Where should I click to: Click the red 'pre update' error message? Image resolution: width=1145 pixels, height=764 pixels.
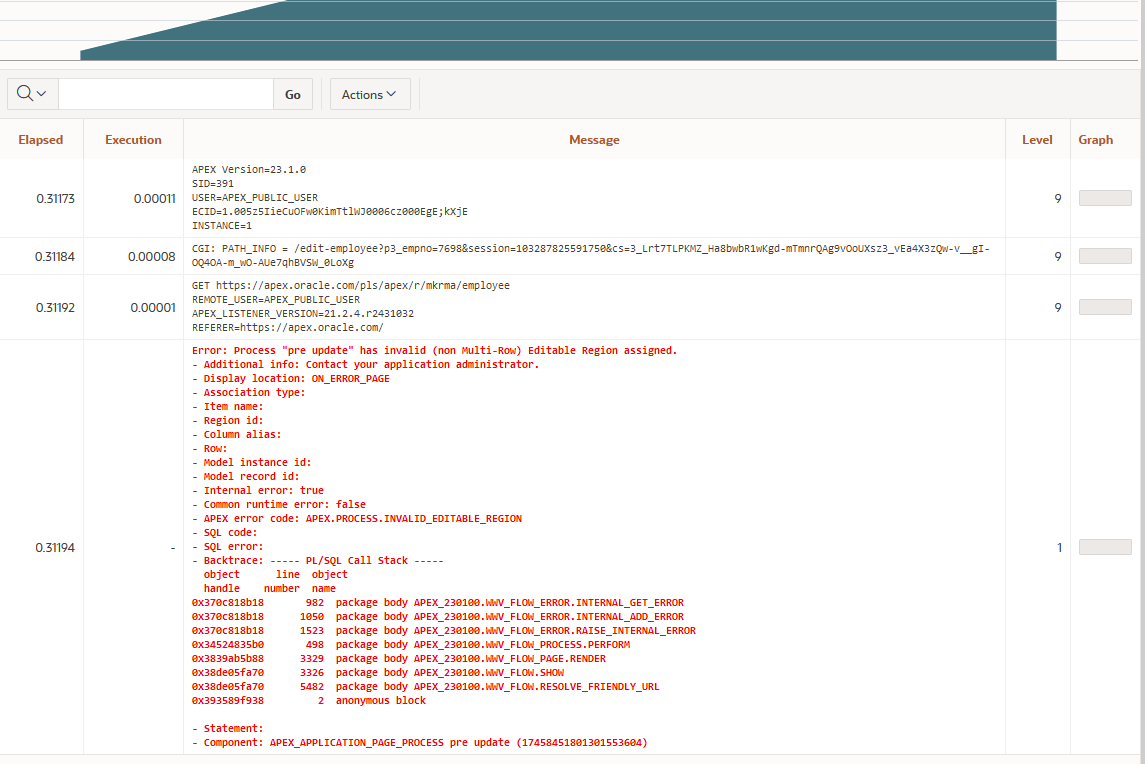[434, 351]
